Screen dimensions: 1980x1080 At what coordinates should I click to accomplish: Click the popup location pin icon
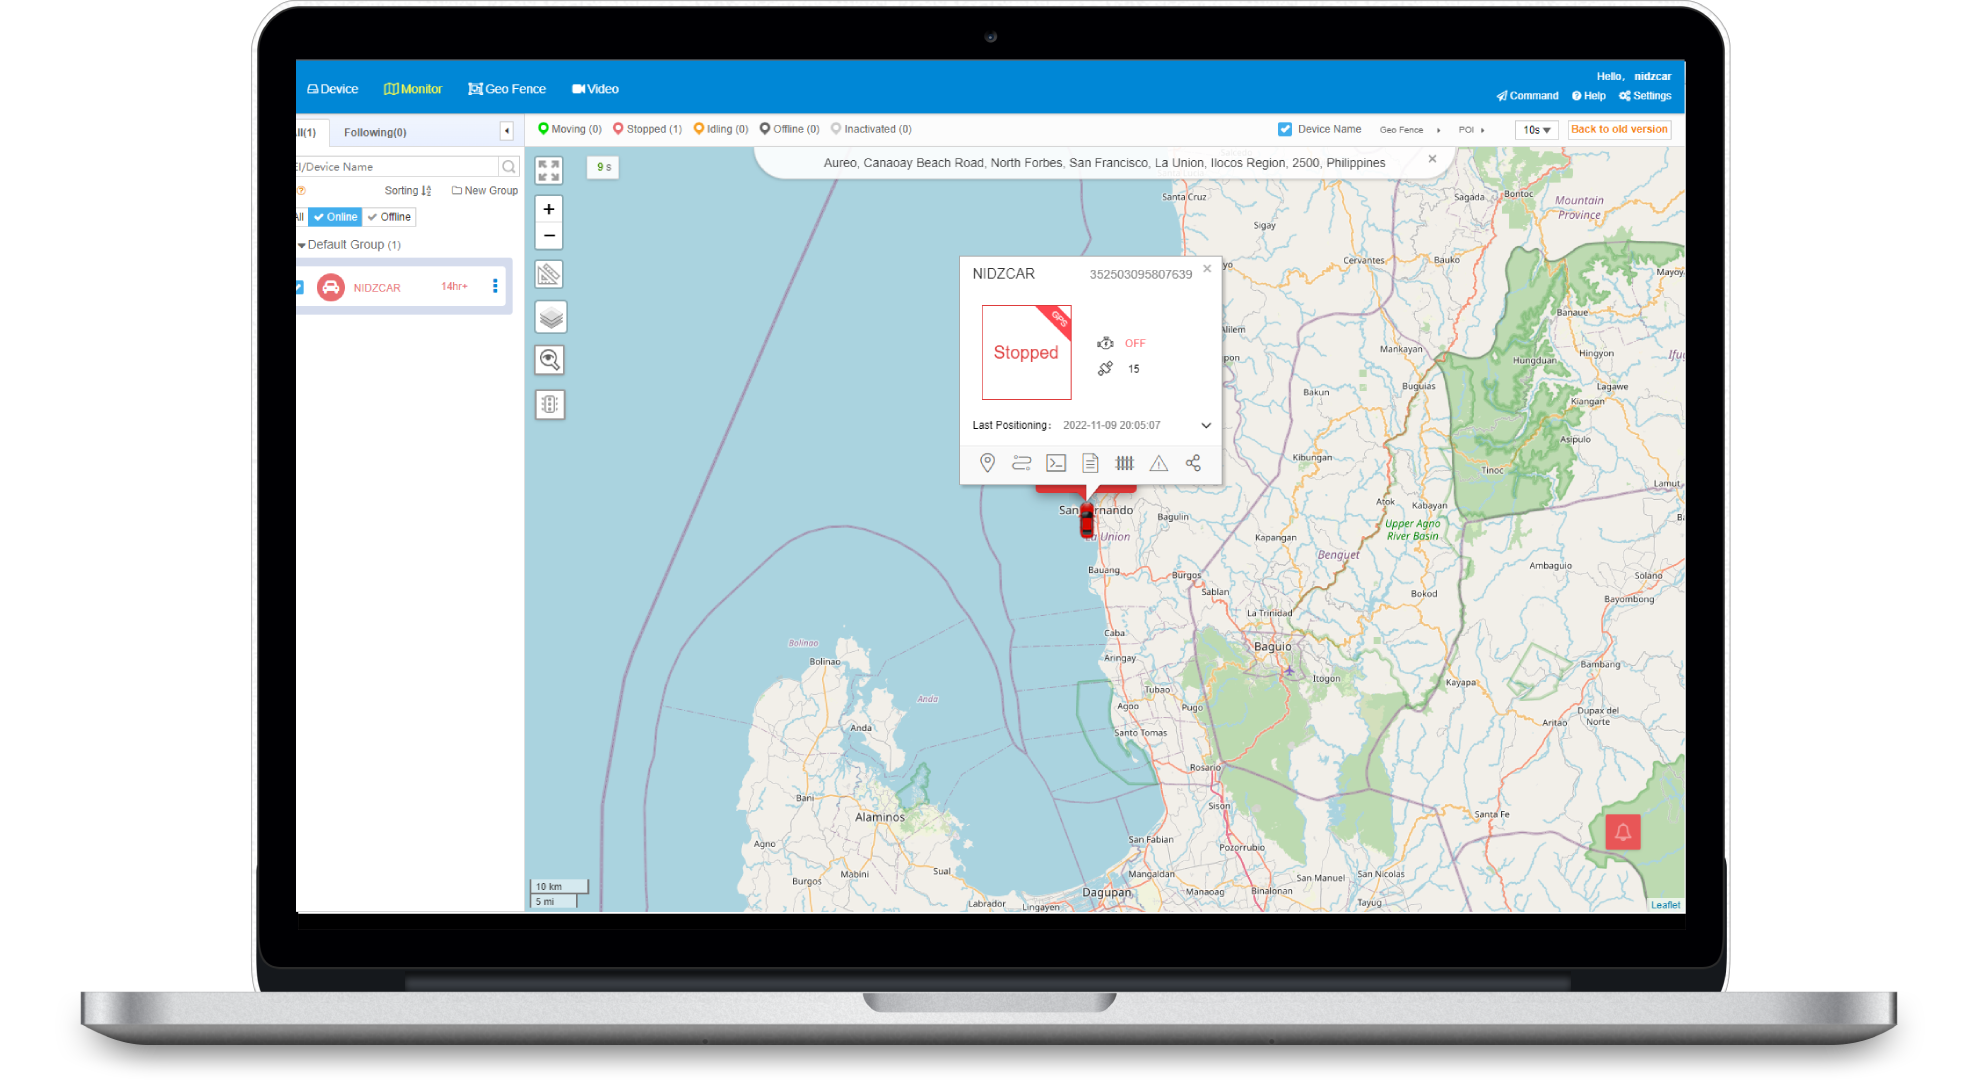[987, 463]
